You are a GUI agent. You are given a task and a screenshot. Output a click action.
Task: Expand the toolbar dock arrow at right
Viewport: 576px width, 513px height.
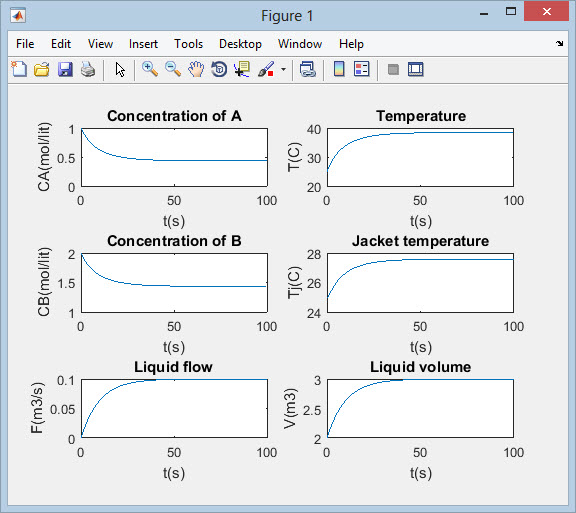tap(559, 44)
